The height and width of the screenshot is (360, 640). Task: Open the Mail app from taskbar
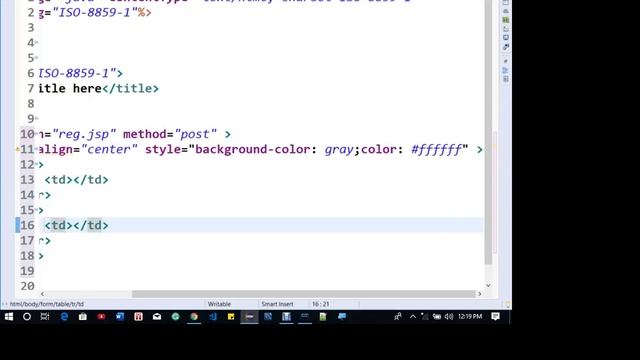click(157, 316)
